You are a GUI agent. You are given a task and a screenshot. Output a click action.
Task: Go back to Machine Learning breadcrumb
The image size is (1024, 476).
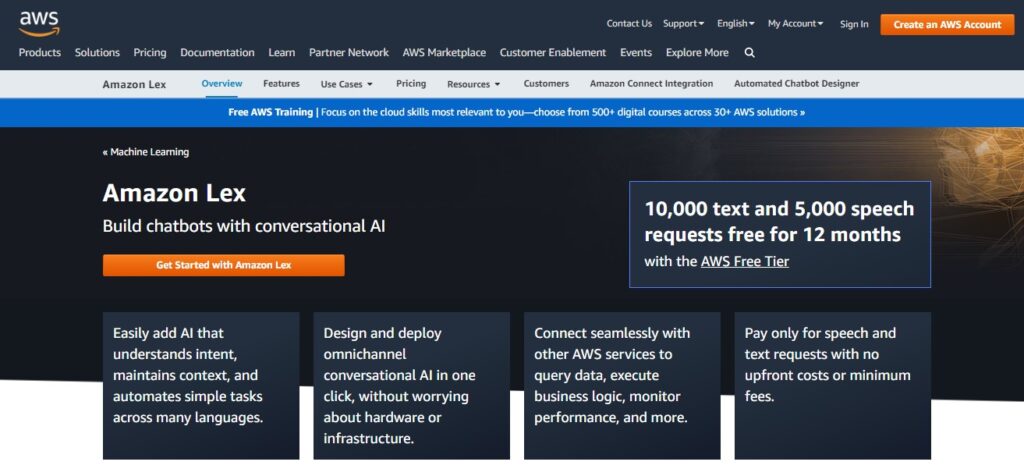pos(146,152)
